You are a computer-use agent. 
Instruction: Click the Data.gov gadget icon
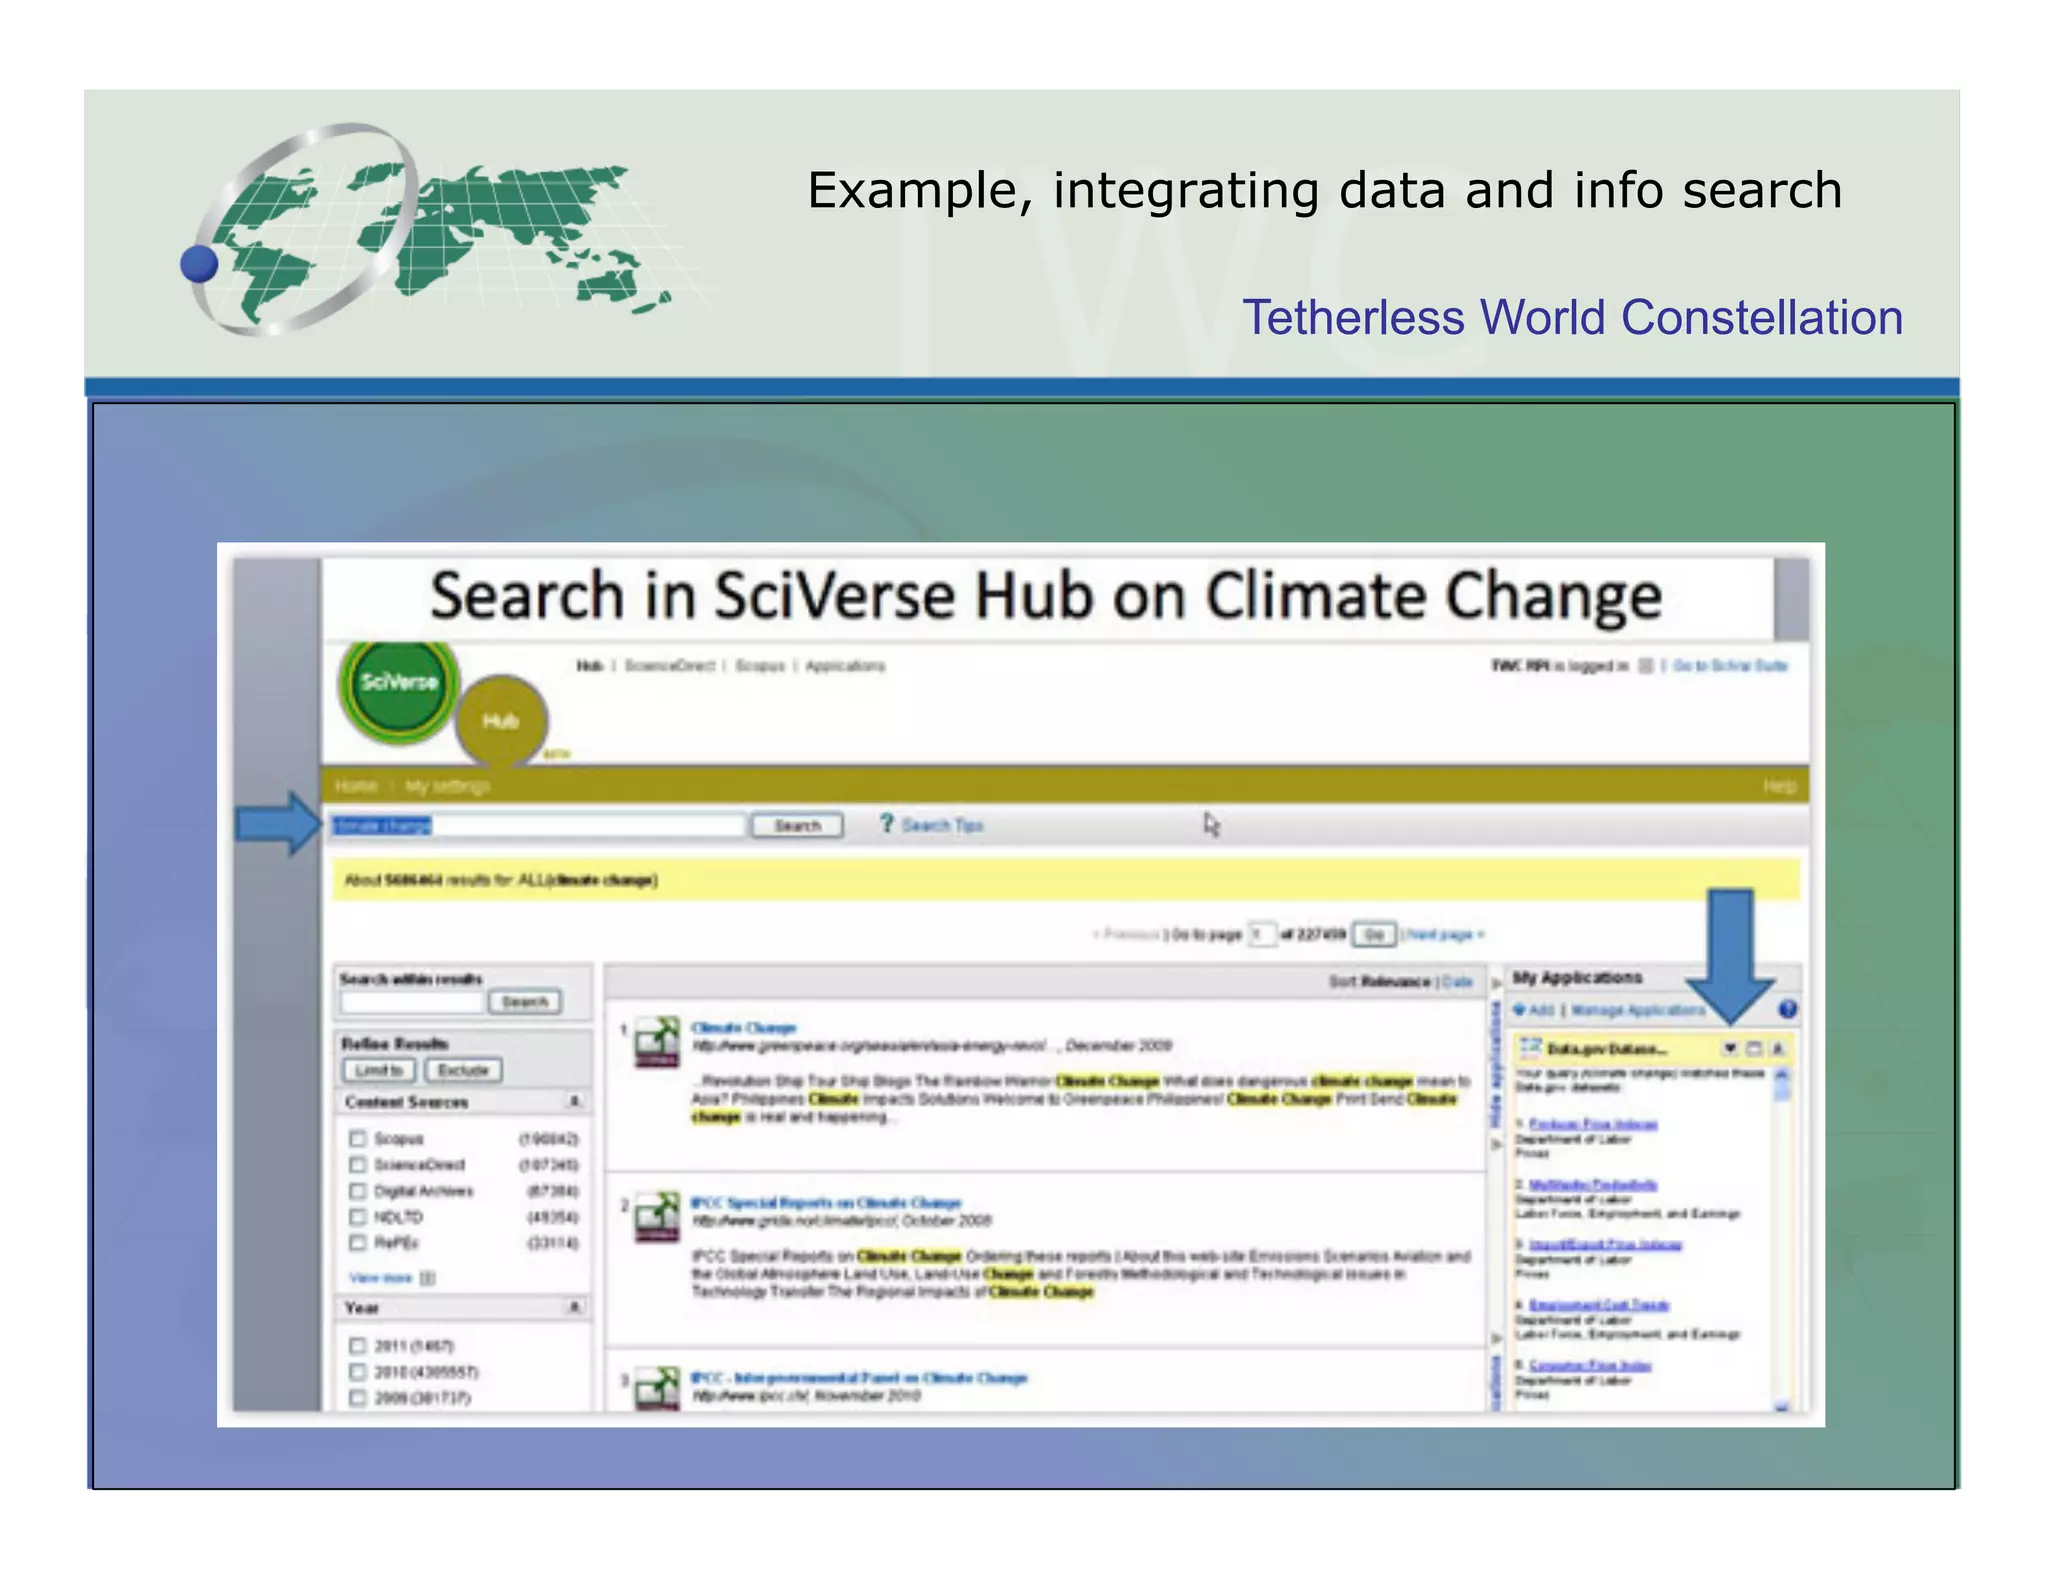[x=1531, y=1047]
